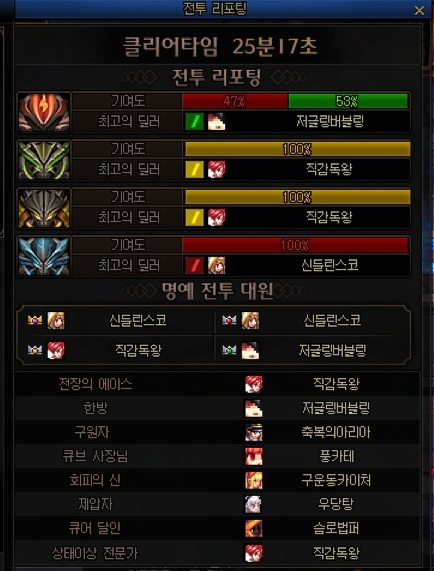Select 저글링버블링 in the top dealer row
434x571 pixels.
(330, 122)
